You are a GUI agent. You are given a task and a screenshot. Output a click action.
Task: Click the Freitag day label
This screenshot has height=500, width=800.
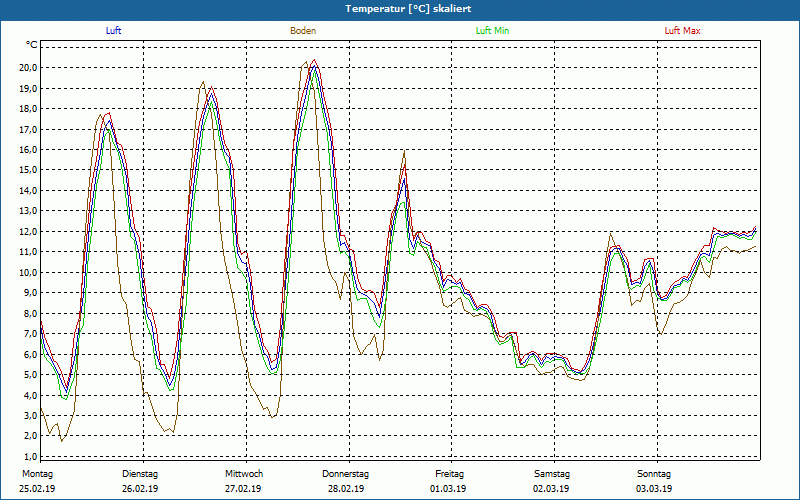tap(449, 474)
